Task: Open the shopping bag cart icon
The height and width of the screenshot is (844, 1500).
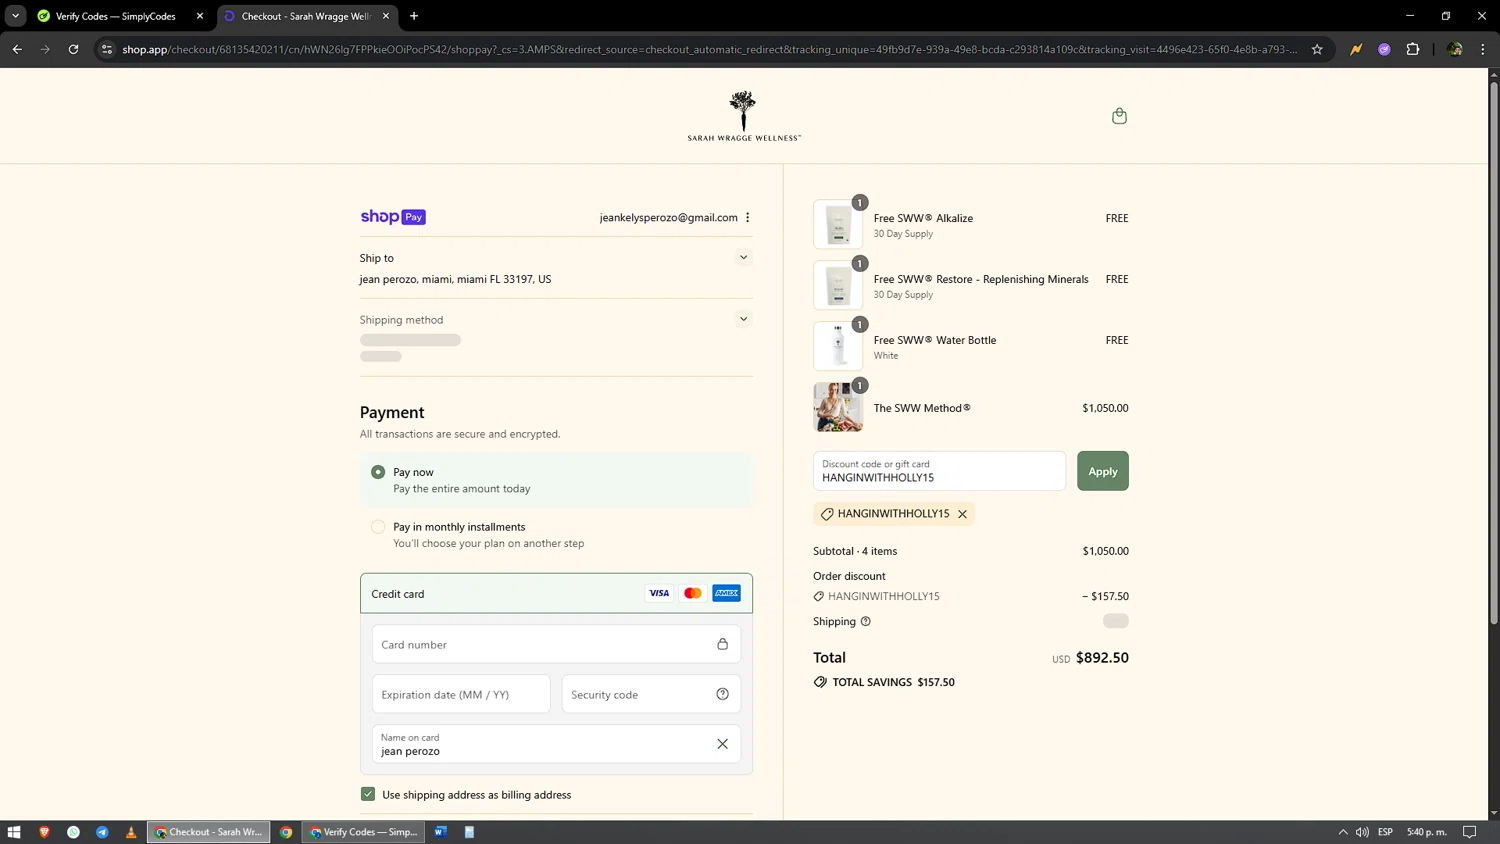Action: [1119, 116]
